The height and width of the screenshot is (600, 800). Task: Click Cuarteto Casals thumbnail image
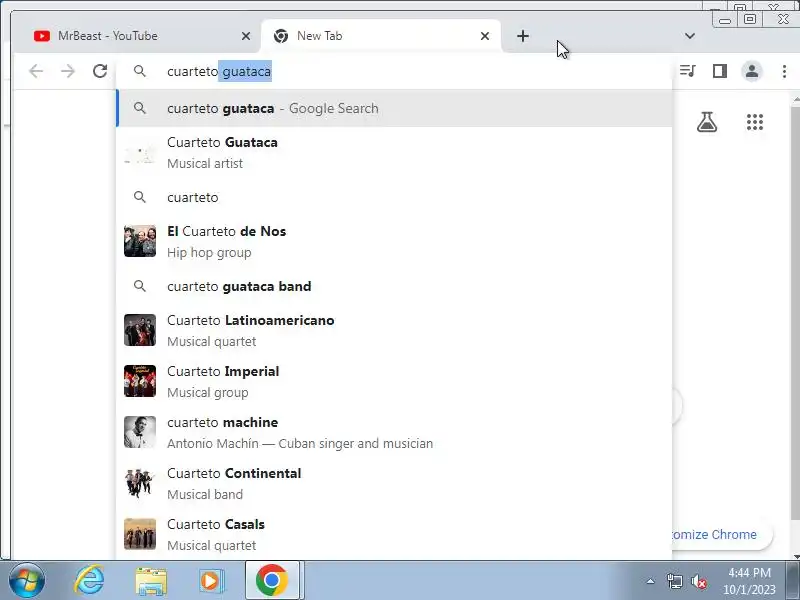[x=140, y=534]
